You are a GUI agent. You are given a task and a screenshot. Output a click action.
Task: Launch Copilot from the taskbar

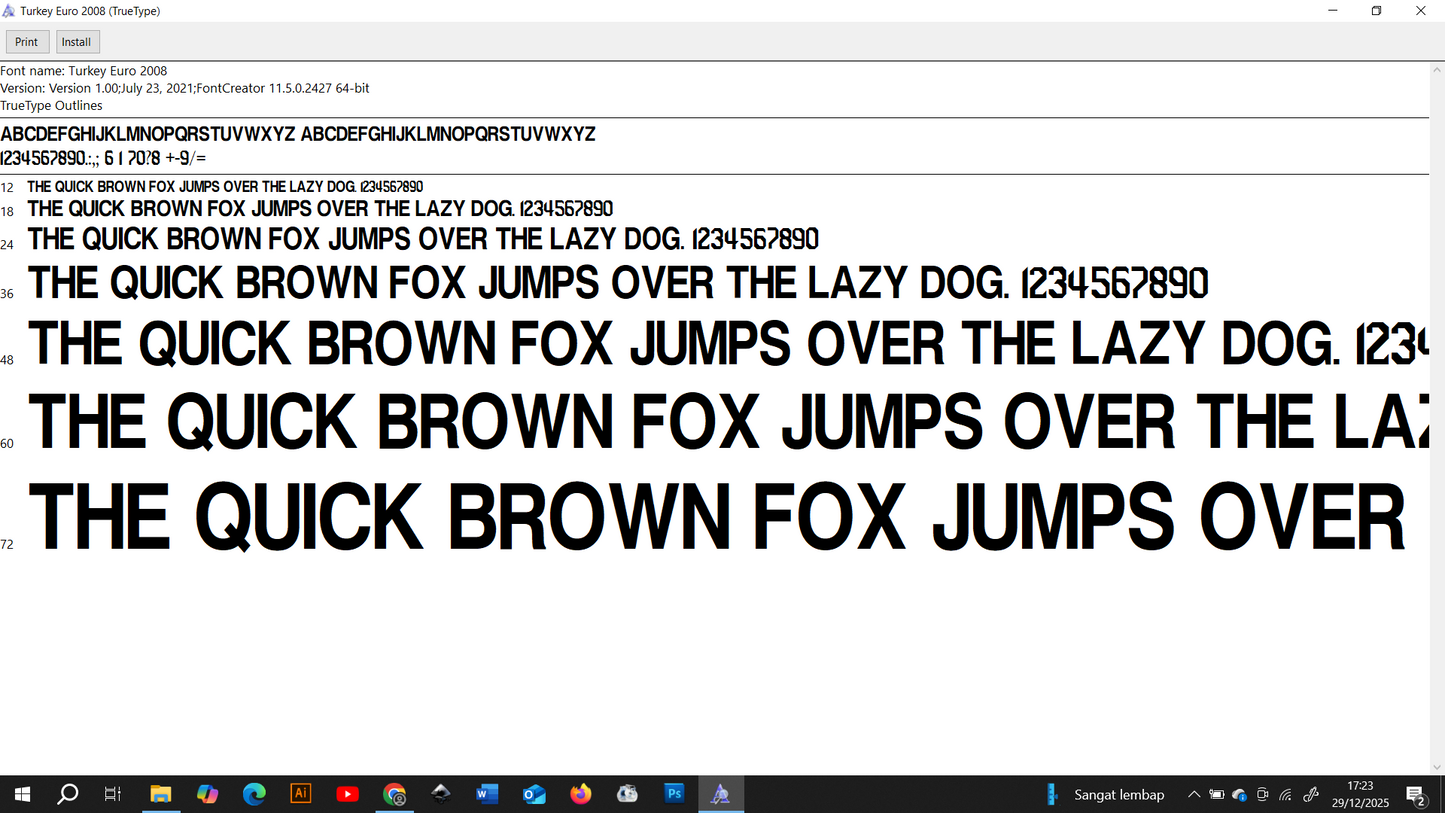coord(207,795)
